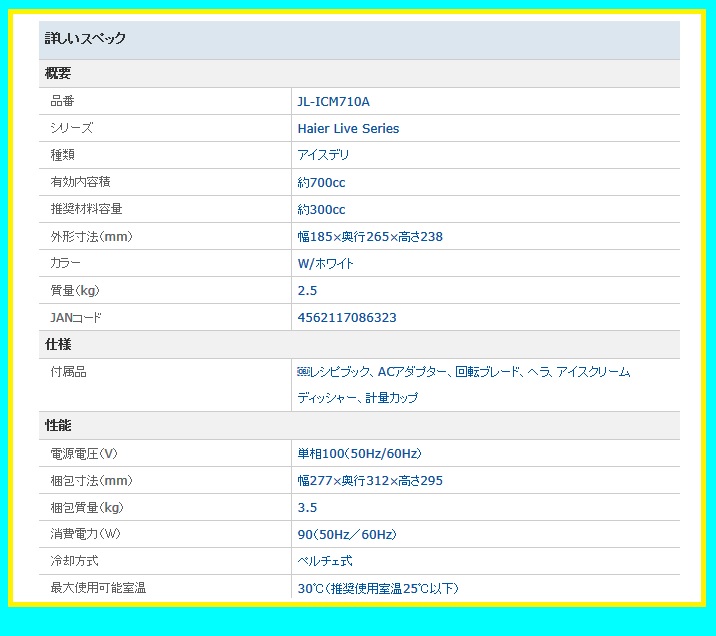
Task: Select the 仕様 section heading
Action: click(x=58, y=344)
